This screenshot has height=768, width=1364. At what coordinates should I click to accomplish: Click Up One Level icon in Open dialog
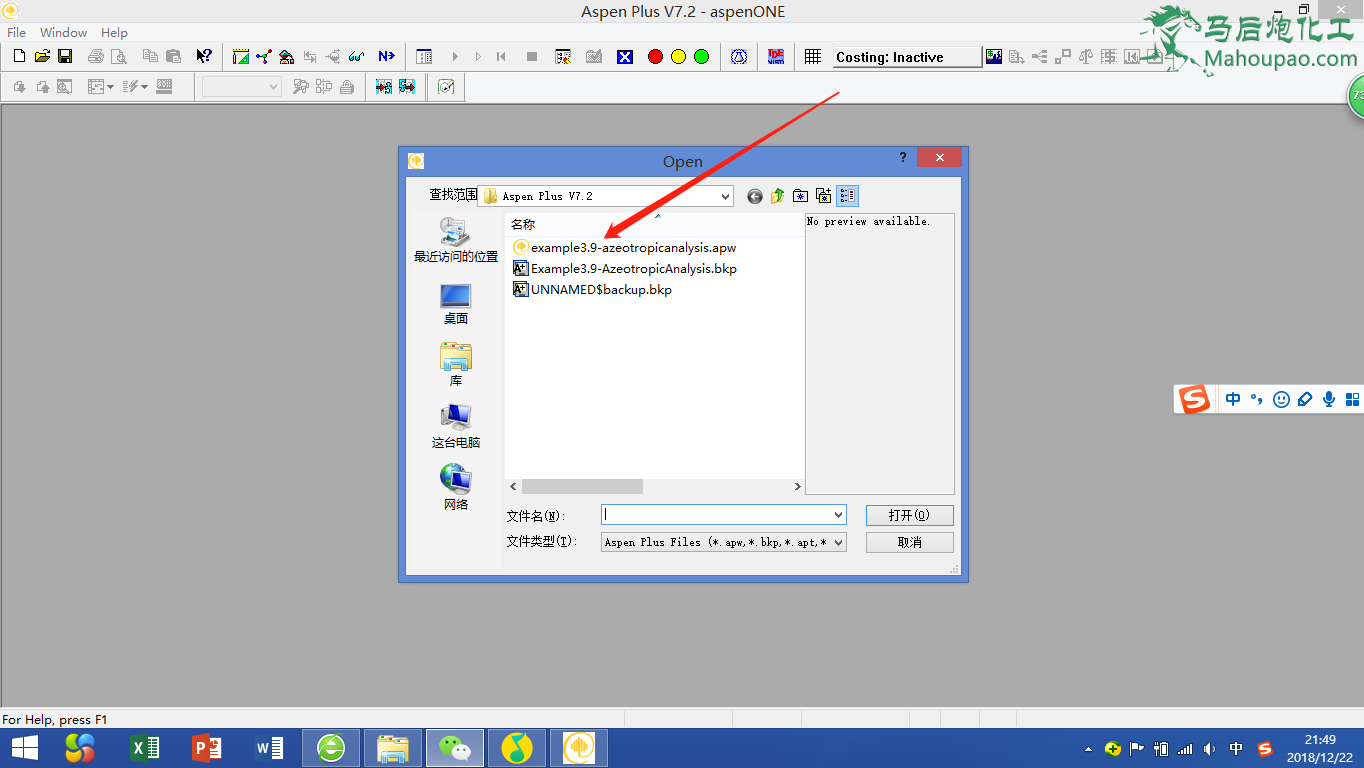click(777, 196)
